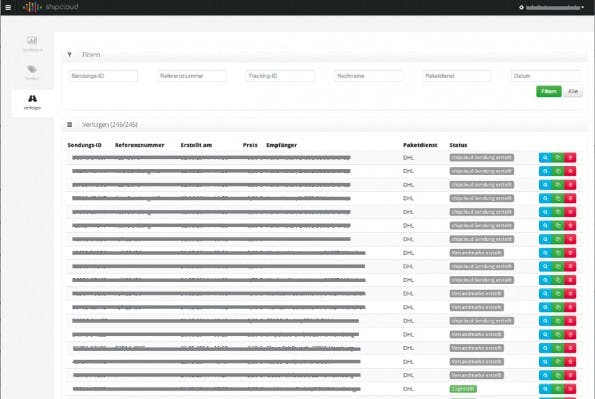Image resolution: width=595 pixels, height=399 pixels.
Task: Open the Versand tags section in sidebar
Action: (32, 72)
